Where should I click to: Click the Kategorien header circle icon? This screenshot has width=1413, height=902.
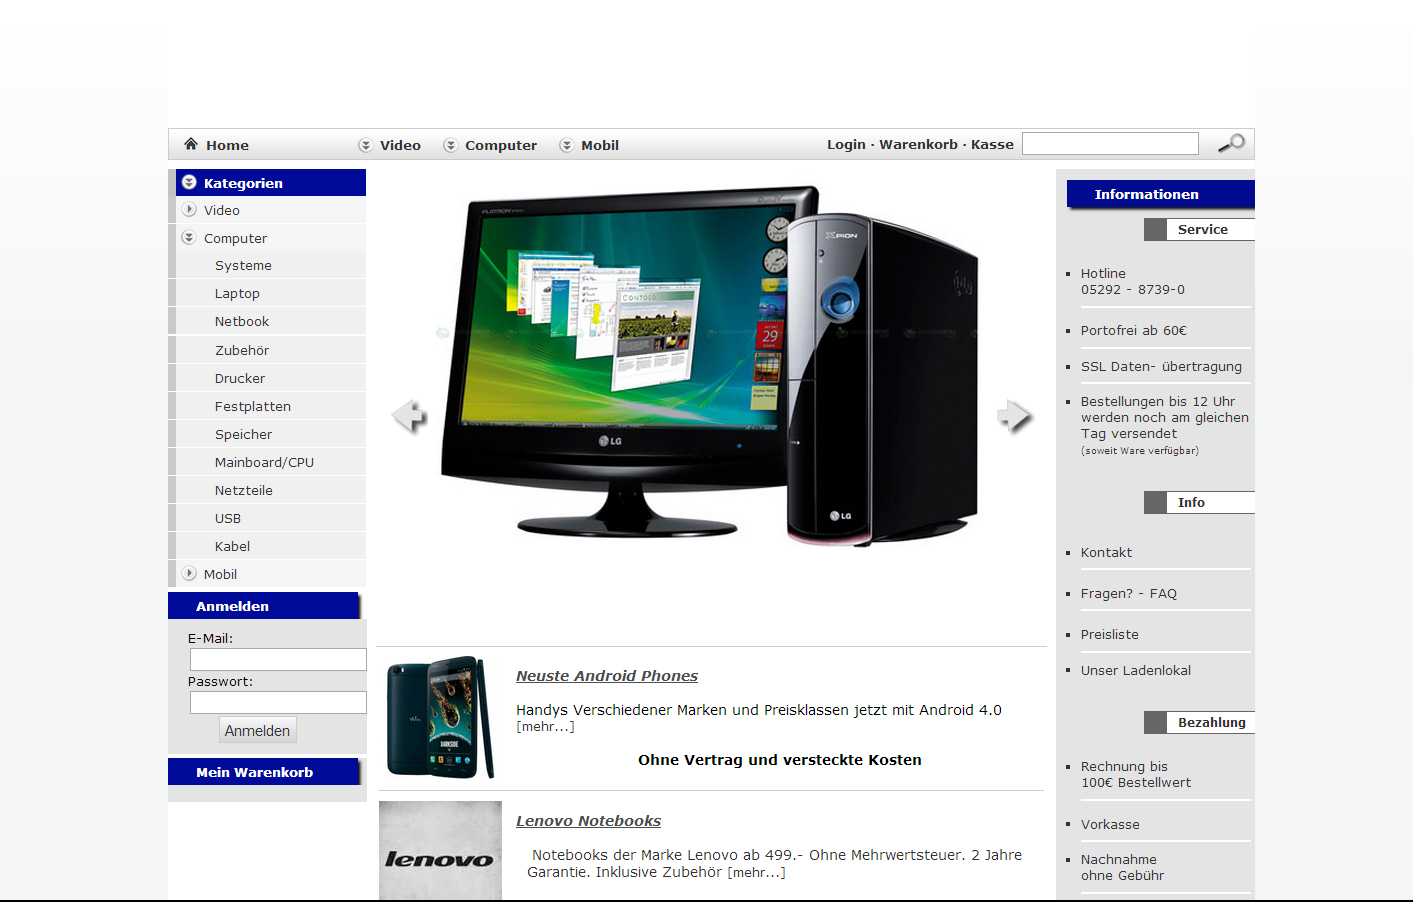click(x=189, y=182)
